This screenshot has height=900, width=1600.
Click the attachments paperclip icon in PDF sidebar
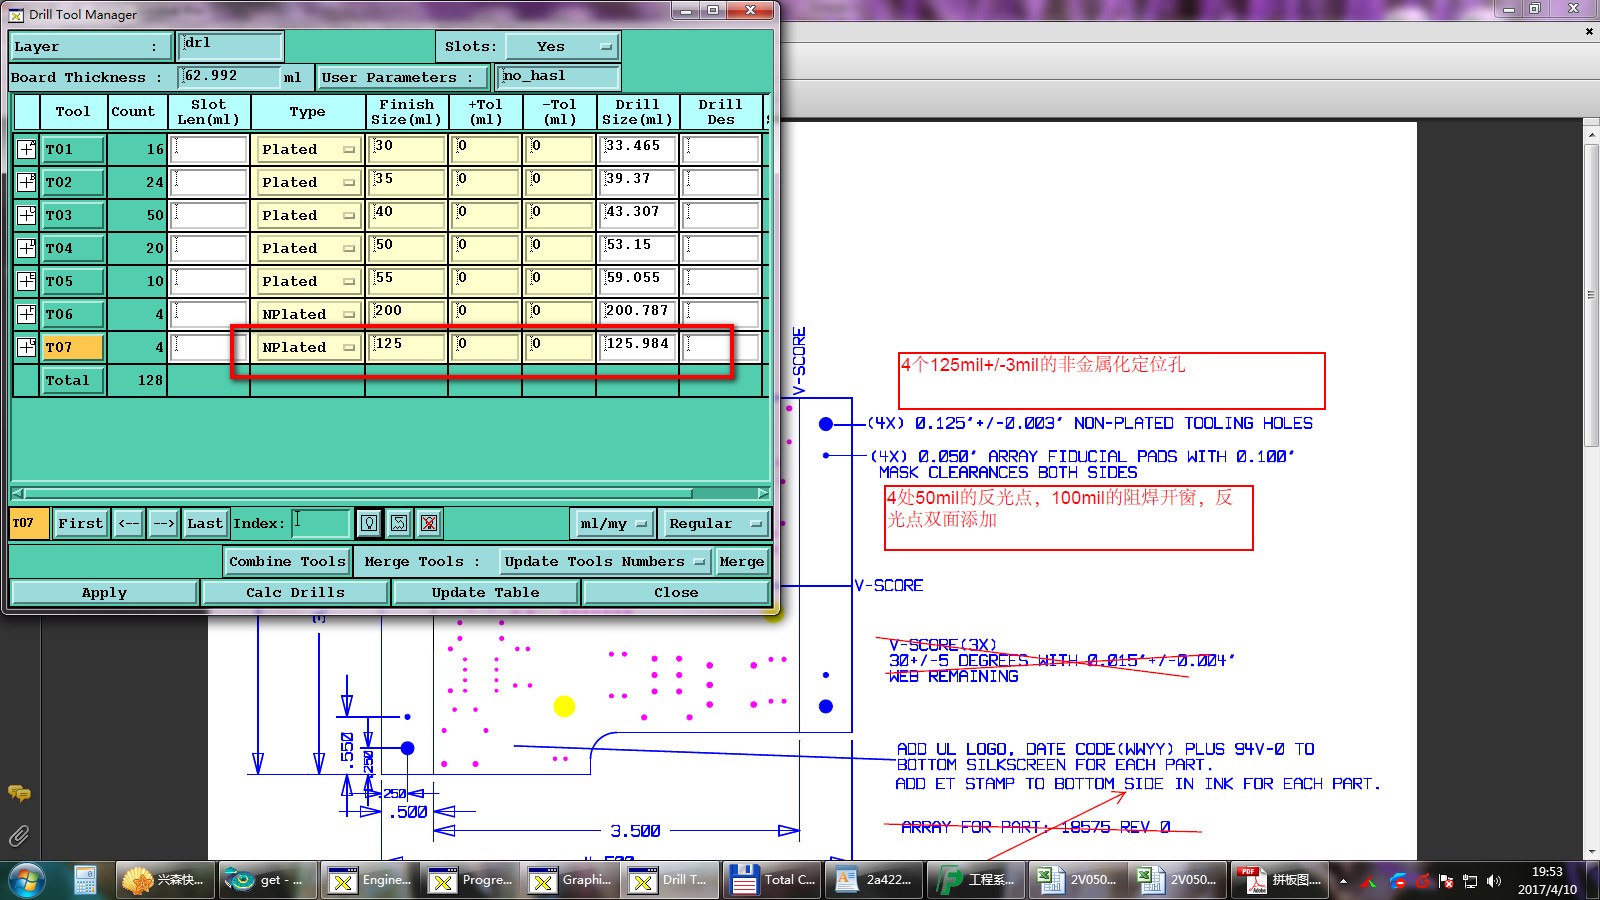pos(19,836)
